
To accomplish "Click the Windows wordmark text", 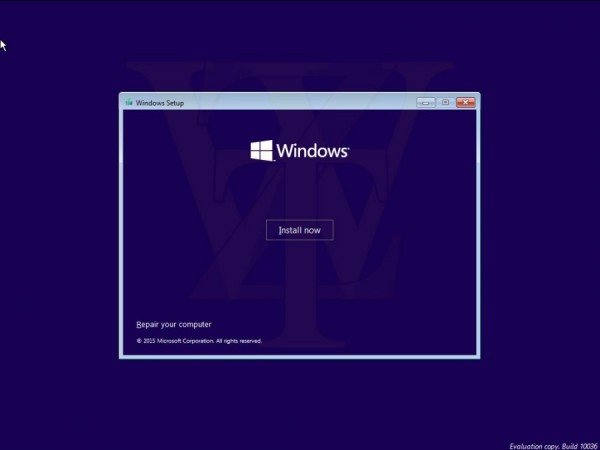I will [x=312, y=151].
